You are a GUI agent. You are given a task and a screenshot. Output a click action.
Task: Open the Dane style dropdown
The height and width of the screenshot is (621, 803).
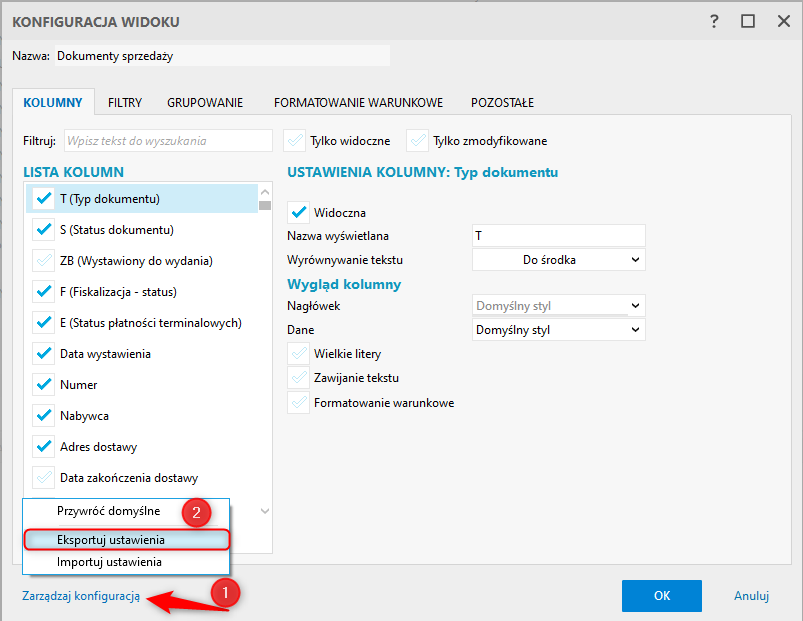[558, 329]
